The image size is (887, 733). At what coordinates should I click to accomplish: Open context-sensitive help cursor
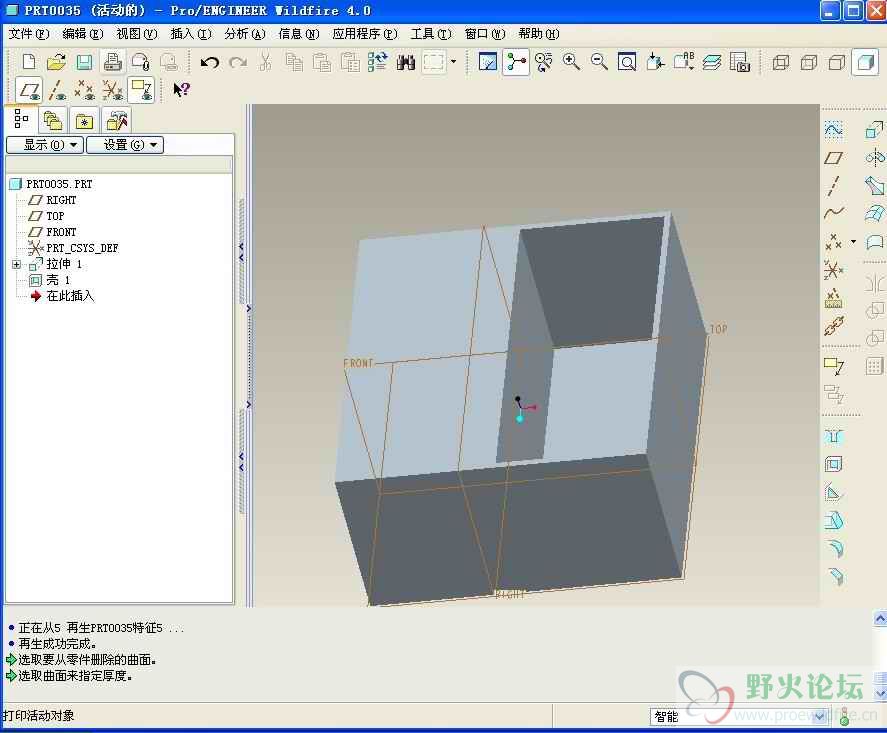pyautogui.click(x=181, y=89)
